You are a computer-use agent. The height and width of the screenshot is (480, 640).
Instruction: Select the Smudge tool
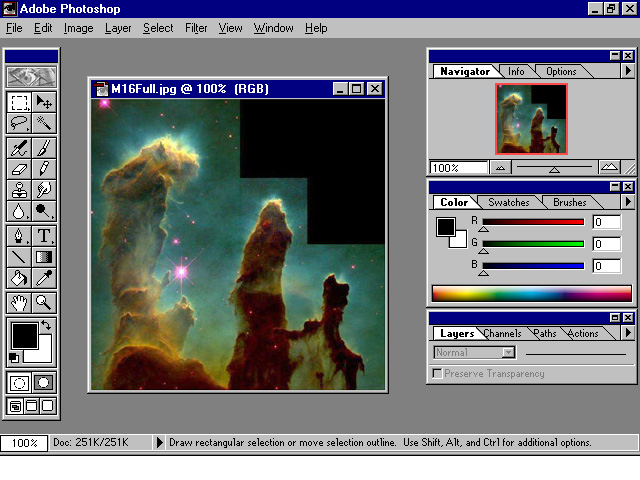[x=44, y=190]
